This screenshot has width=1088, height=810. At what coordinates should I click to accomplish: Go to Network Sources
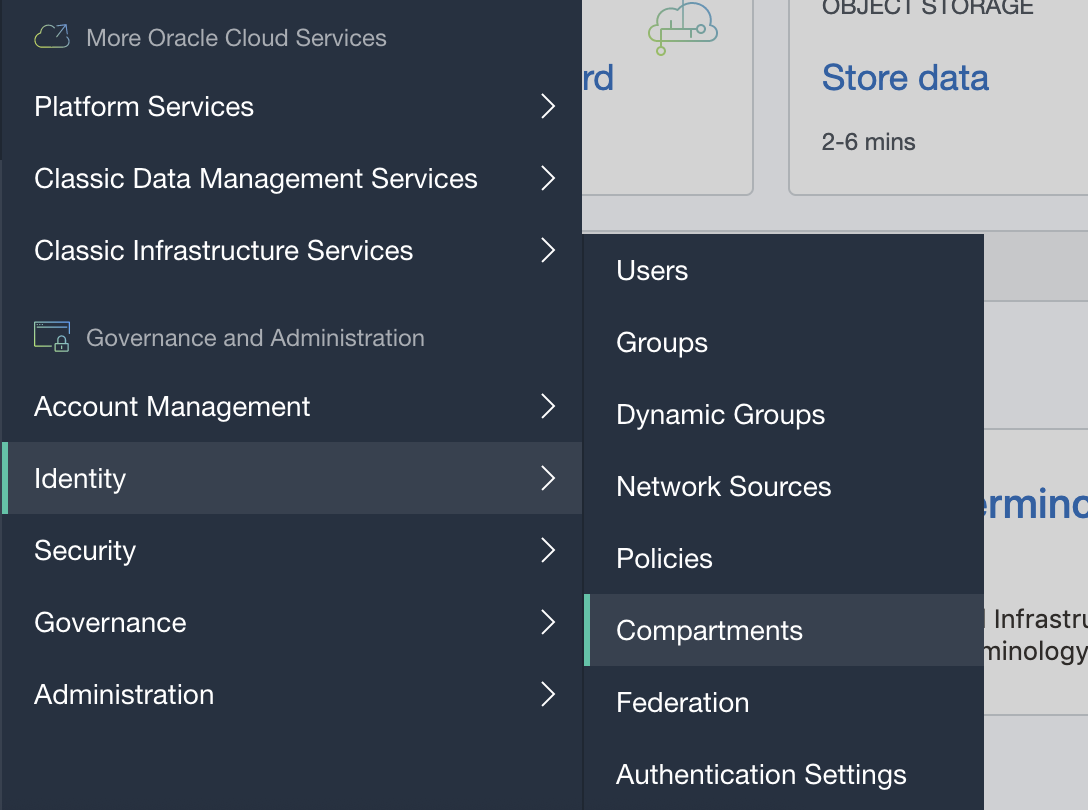pos(723,486)
